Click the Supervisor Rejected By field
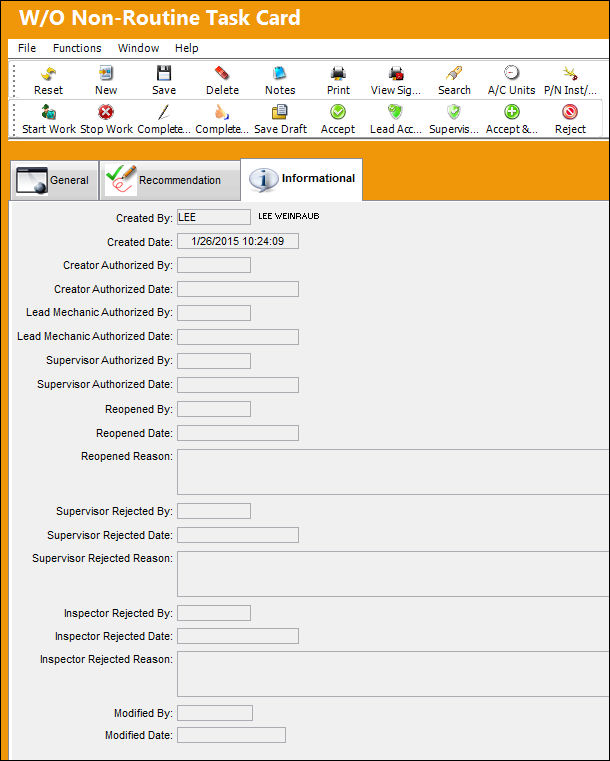This screenshot has height=761, width=610. pos(214,511)
